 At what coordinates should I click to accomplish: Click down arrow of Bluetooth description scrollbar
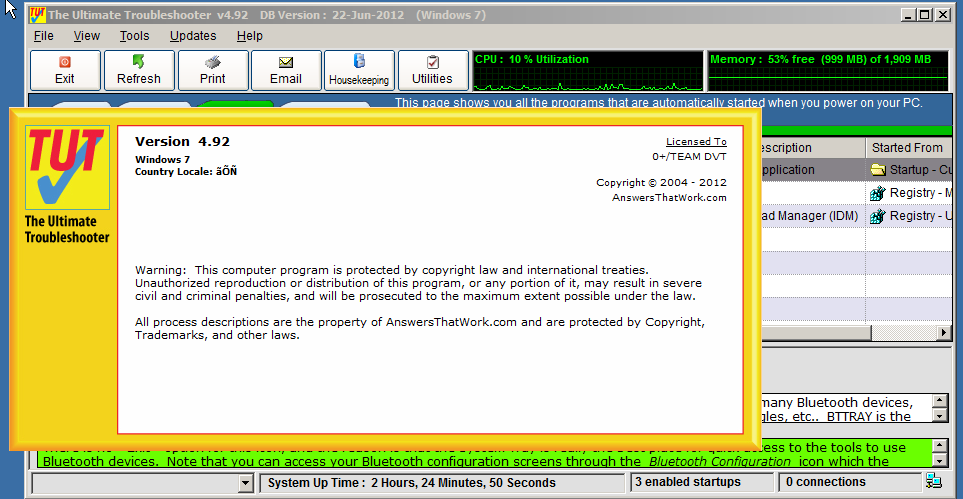[940, 416]
